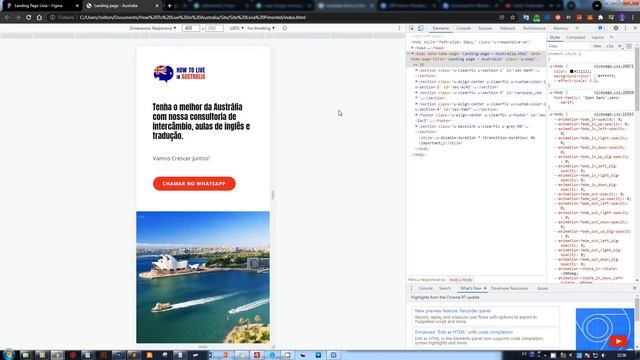
Task: Open the drawer Search tab
Action: pos(444,288)
